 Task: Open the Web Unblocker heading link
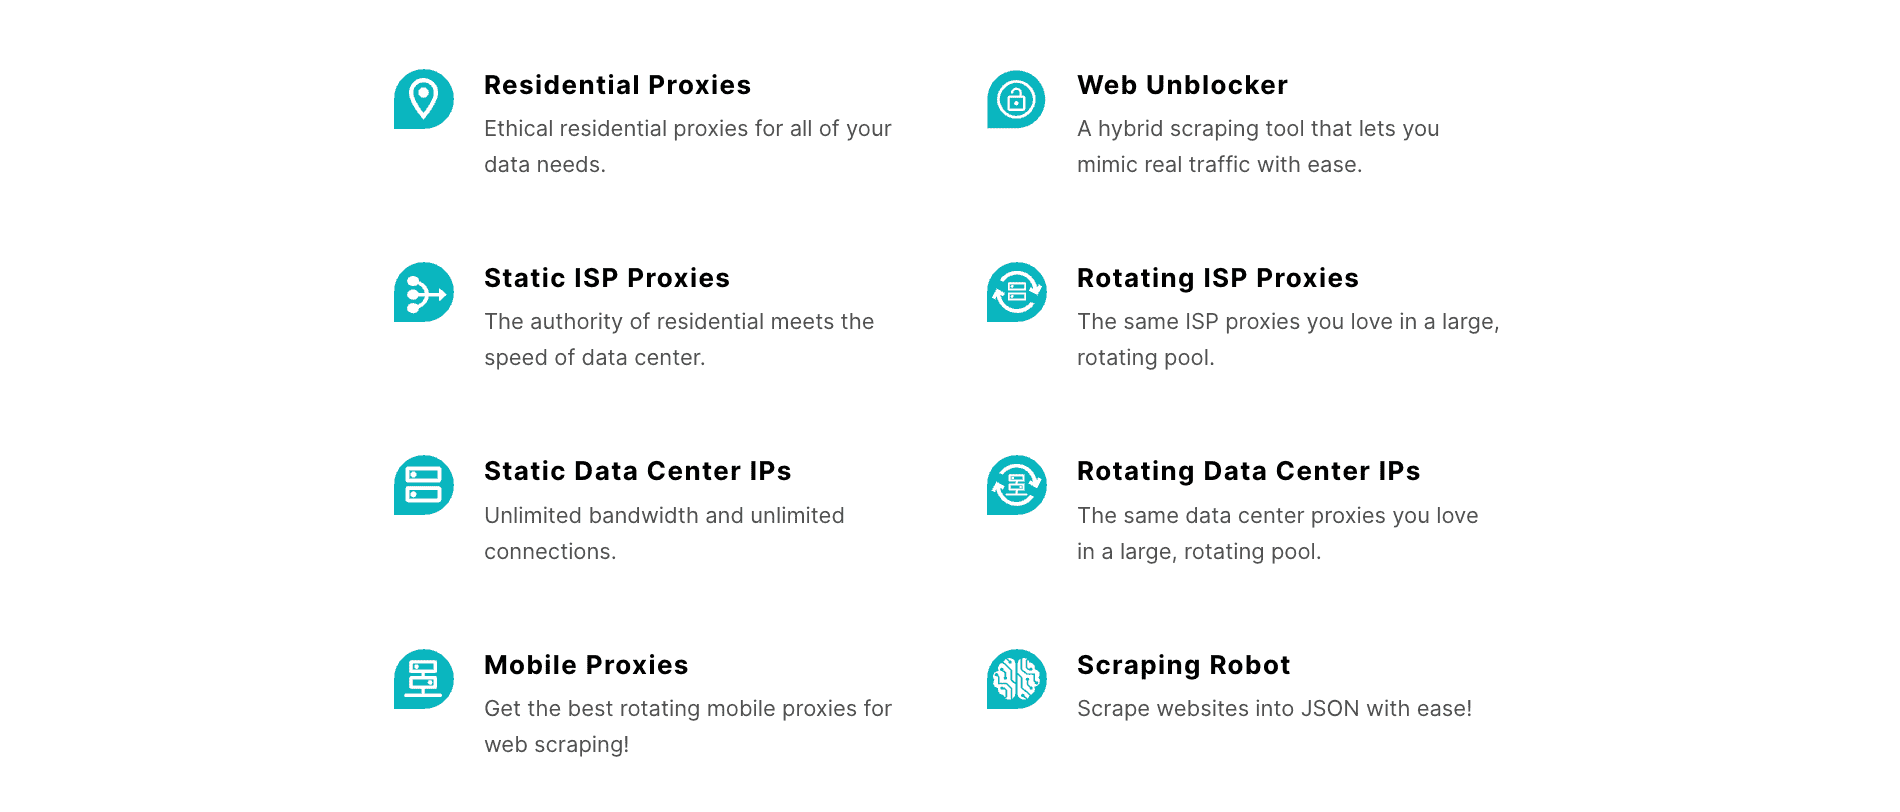[1182, 85]
